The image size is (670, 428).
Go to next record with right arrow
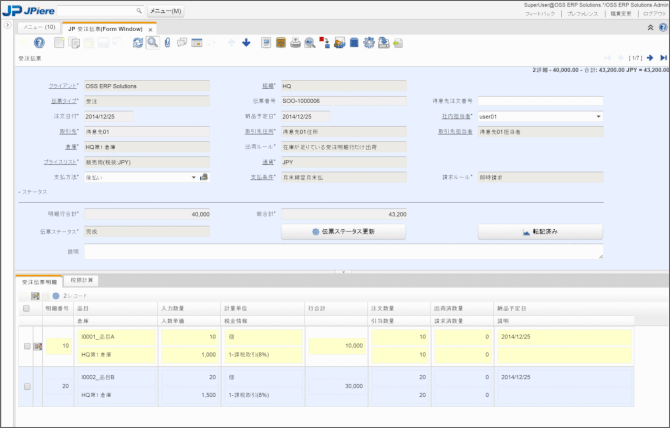tap(650, 58)
